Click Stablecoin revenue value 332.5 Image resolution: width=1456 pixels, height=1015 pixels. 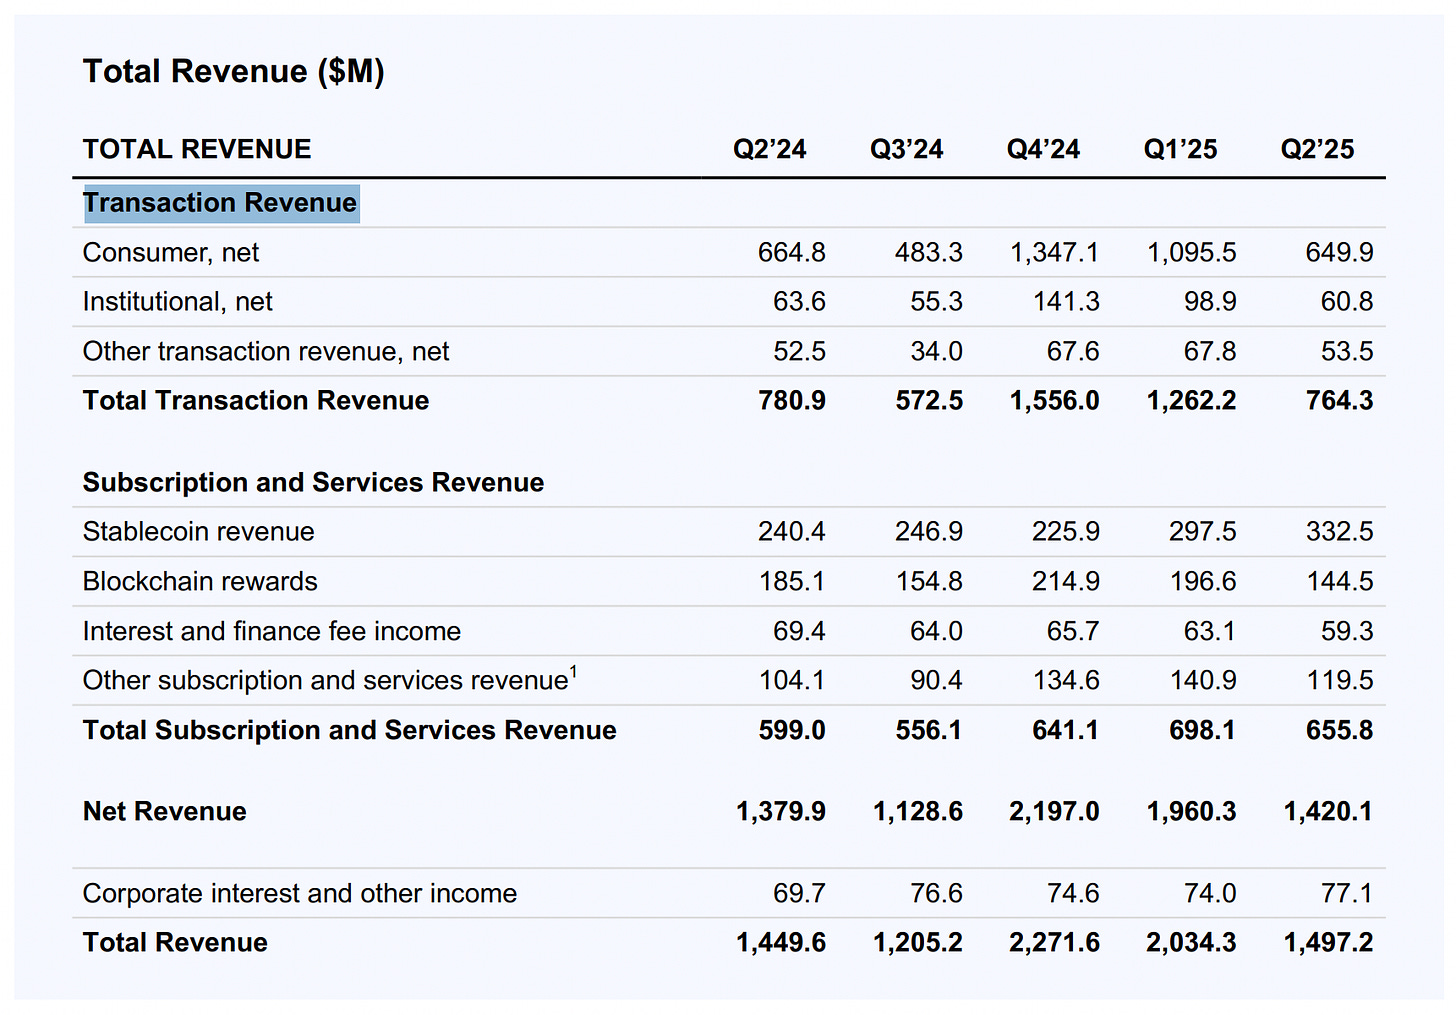1340,532
